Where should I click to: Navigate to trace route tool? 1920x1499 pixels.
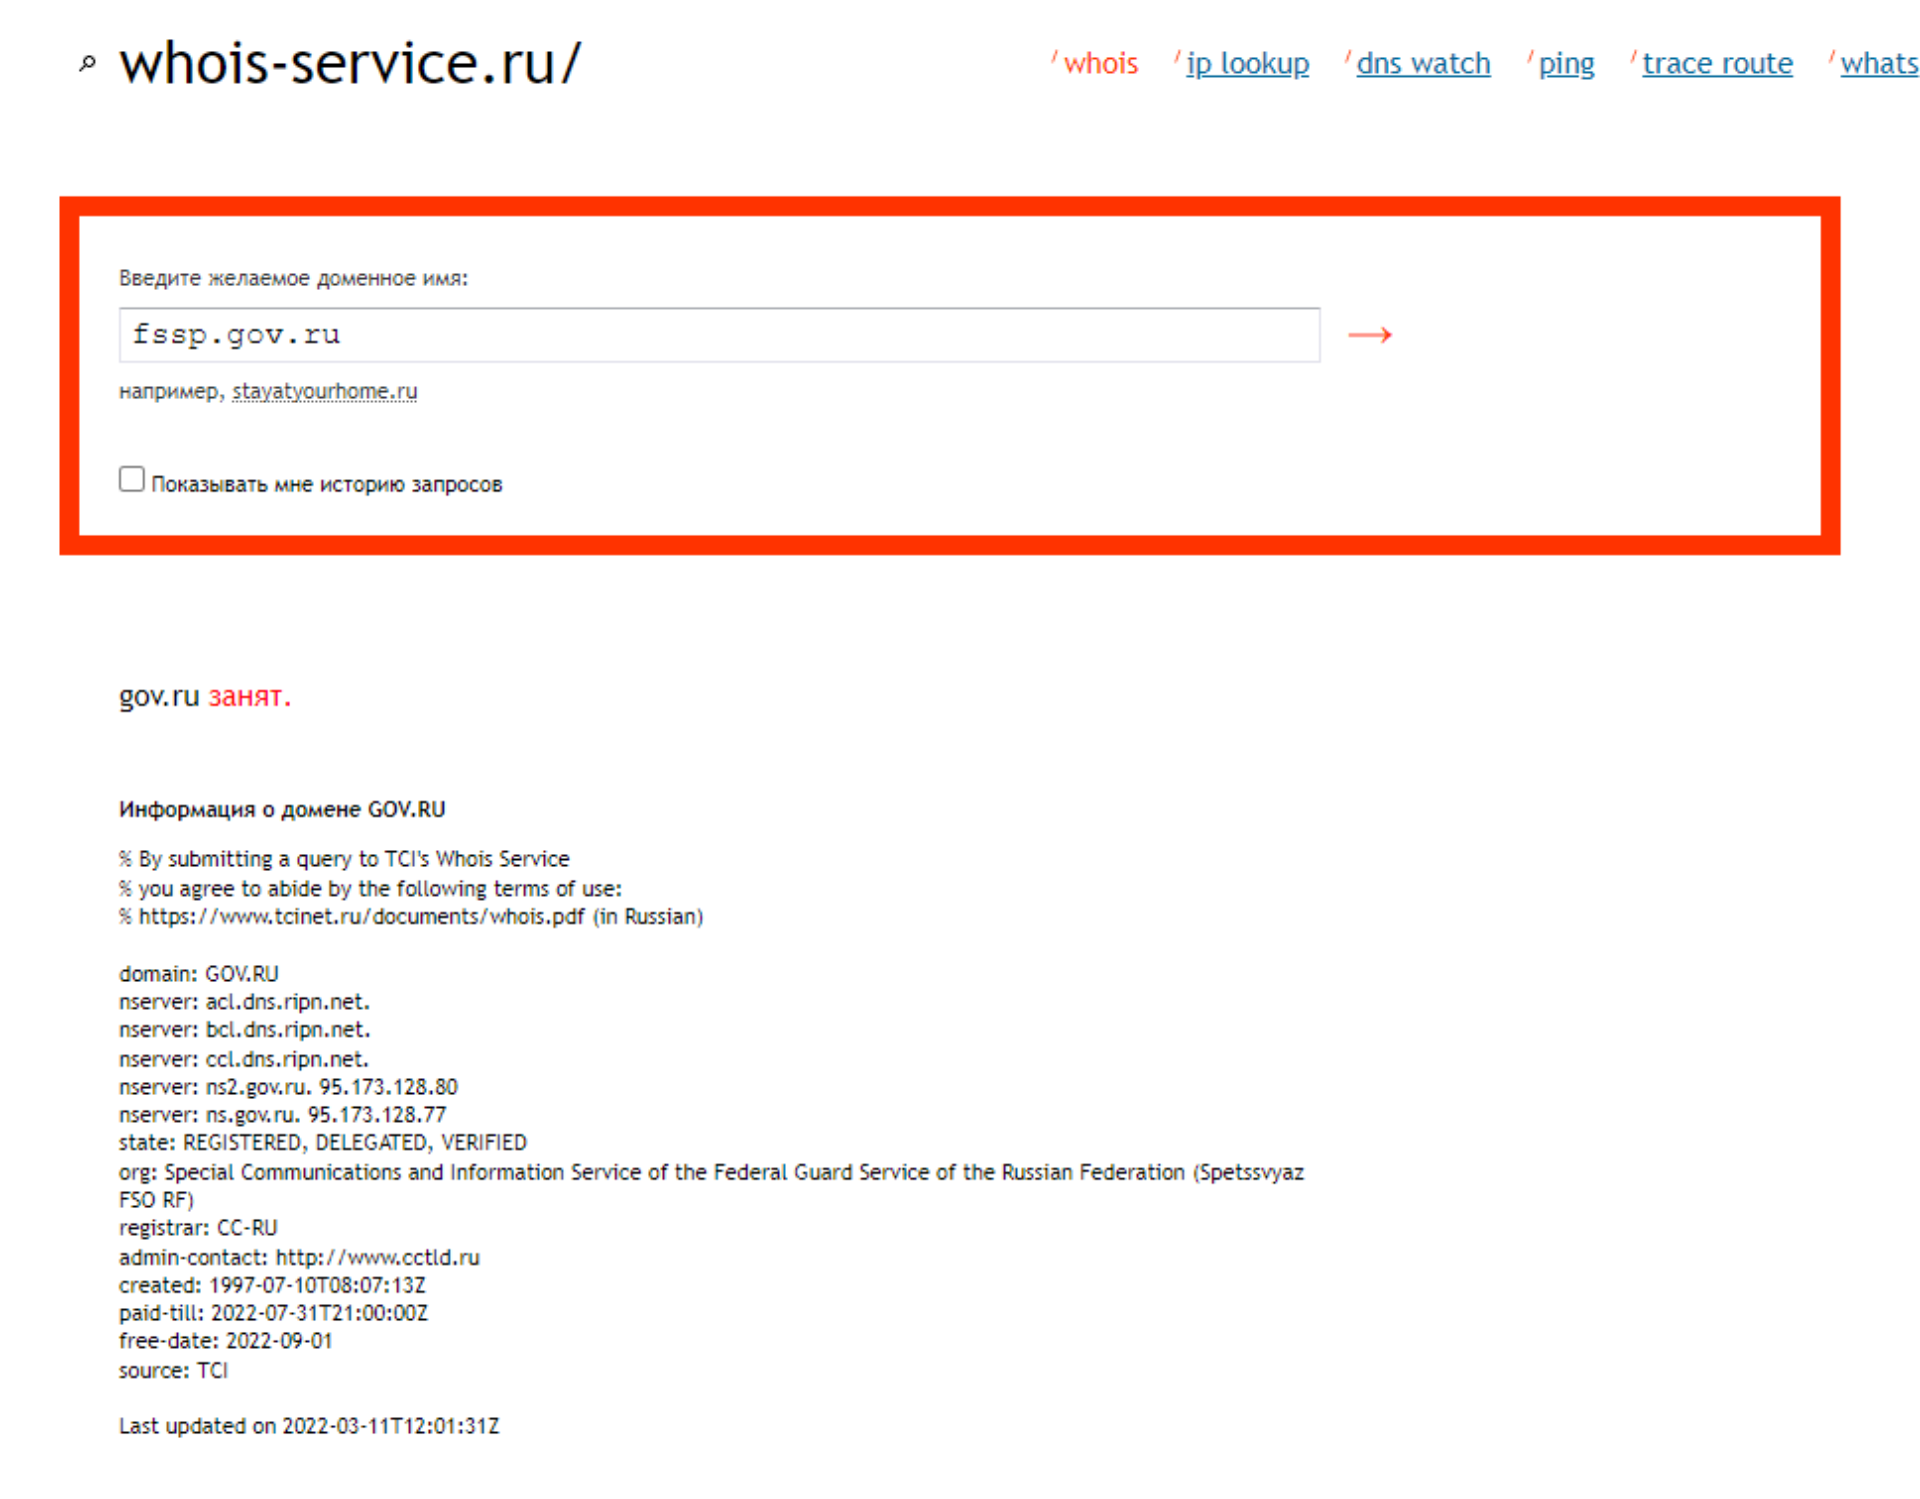click(1716, 64)
